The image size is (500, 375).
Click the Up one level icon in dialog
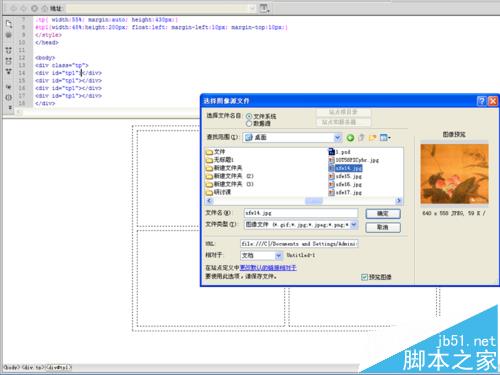[361, 137]
